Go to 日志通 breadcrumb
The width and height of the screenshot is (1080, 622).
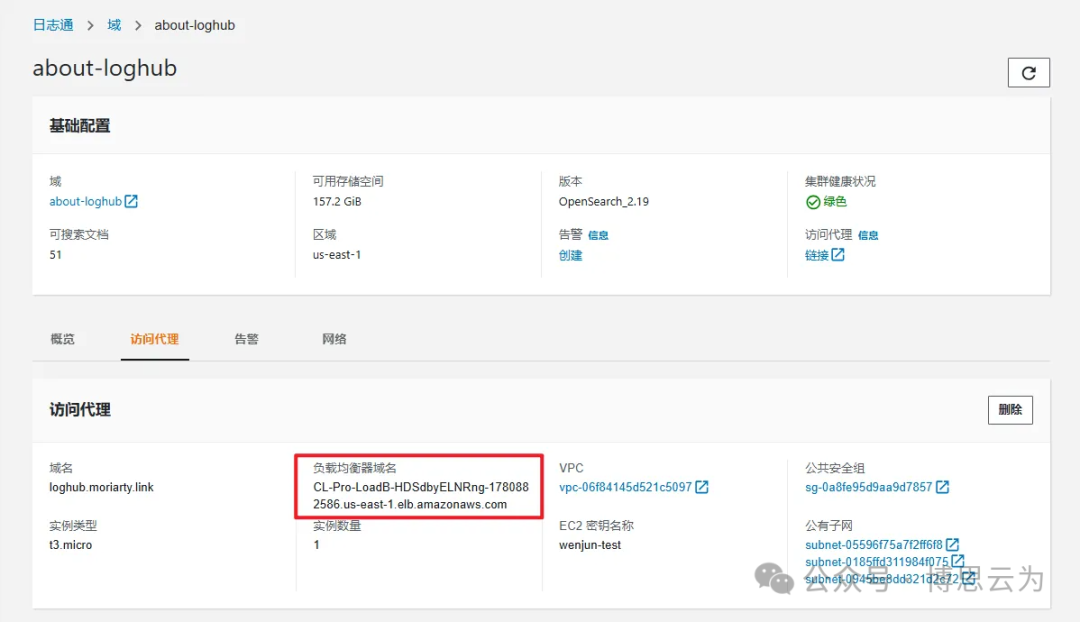pyautogui.click(x=53, y=25)
